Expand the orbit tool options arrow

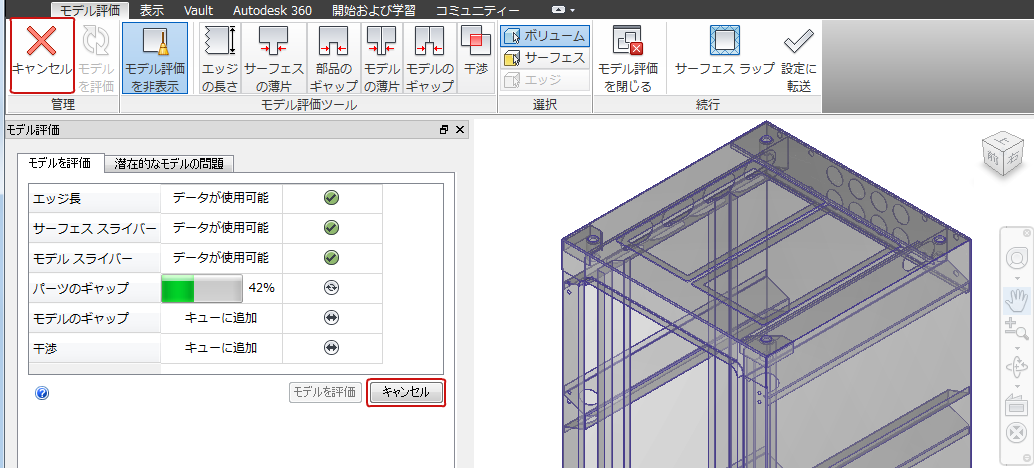coord(1017,386)
